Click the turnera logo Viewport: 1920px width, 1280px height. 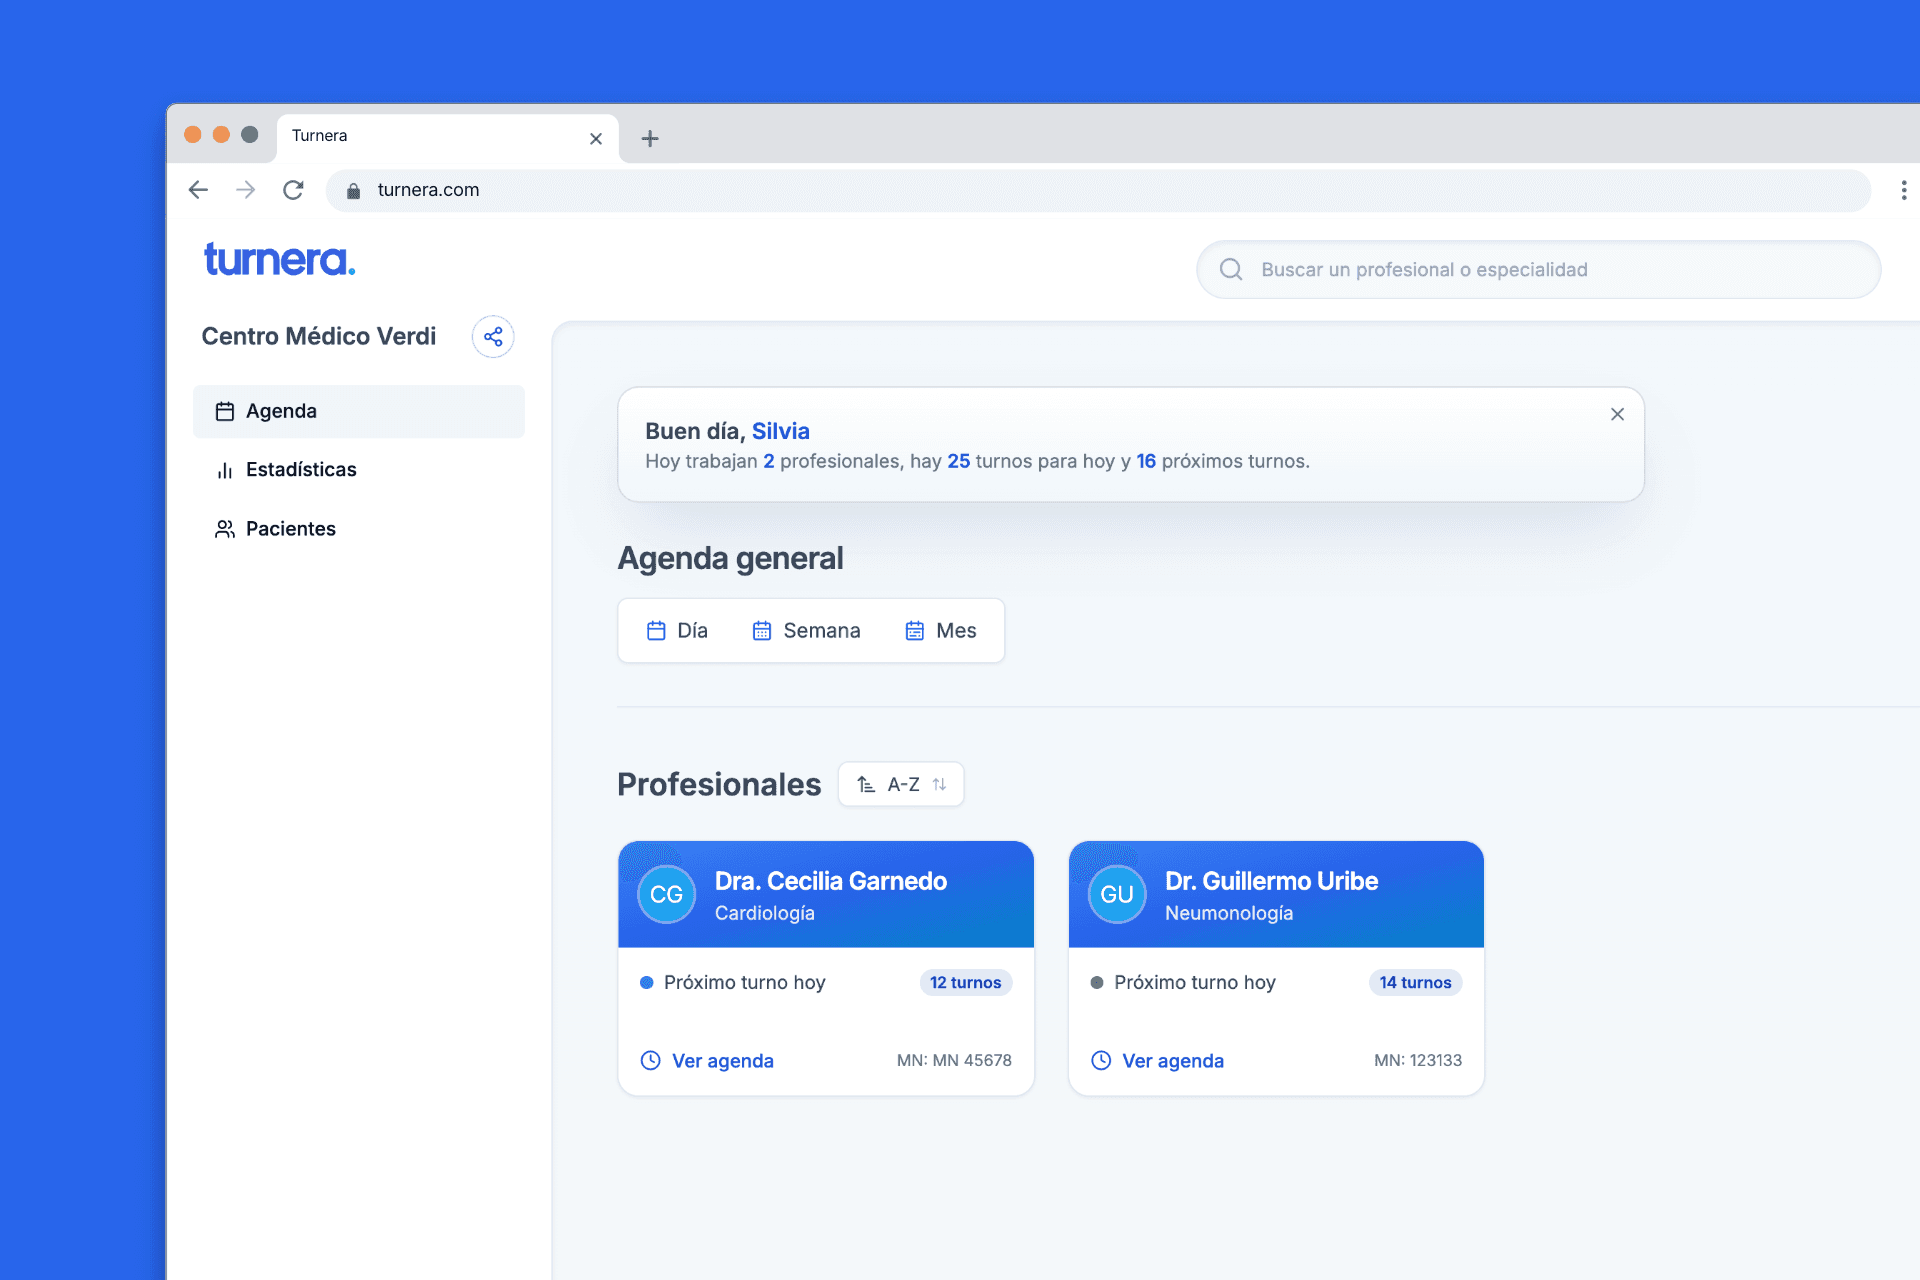click(x=278, y=258)
